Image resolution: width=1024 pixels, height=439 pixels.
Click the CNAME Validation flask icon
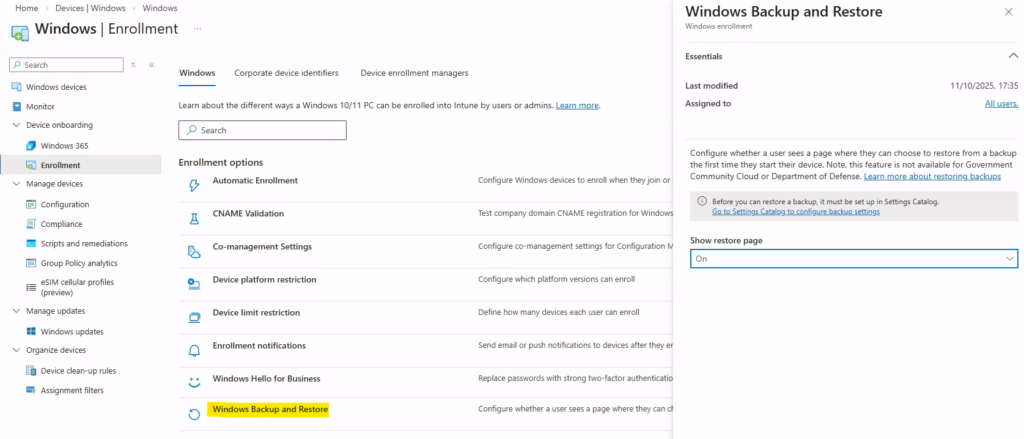(193, 217)
